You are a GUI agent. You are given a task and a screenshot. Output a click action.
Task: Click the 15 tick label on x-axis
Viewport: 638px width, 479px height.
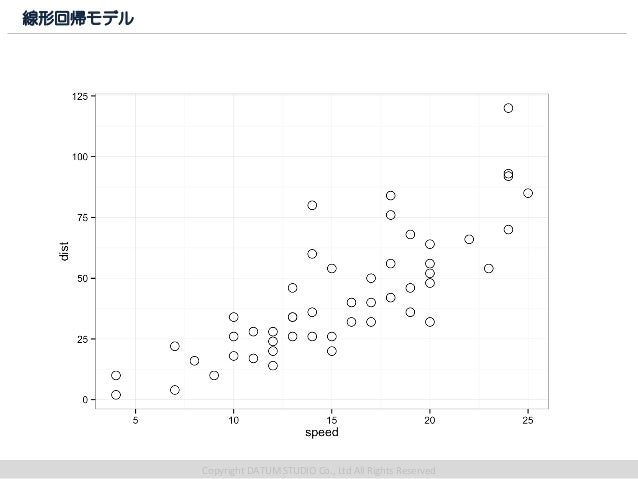[x=332, y=420]
